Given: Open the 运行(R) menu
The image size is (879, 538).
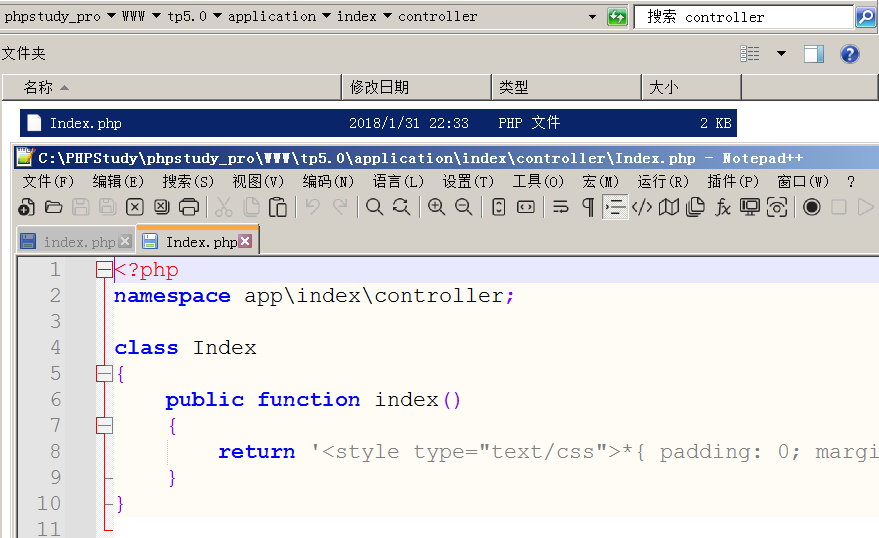Looking at the screenshot, I should [x=663, y=182].
